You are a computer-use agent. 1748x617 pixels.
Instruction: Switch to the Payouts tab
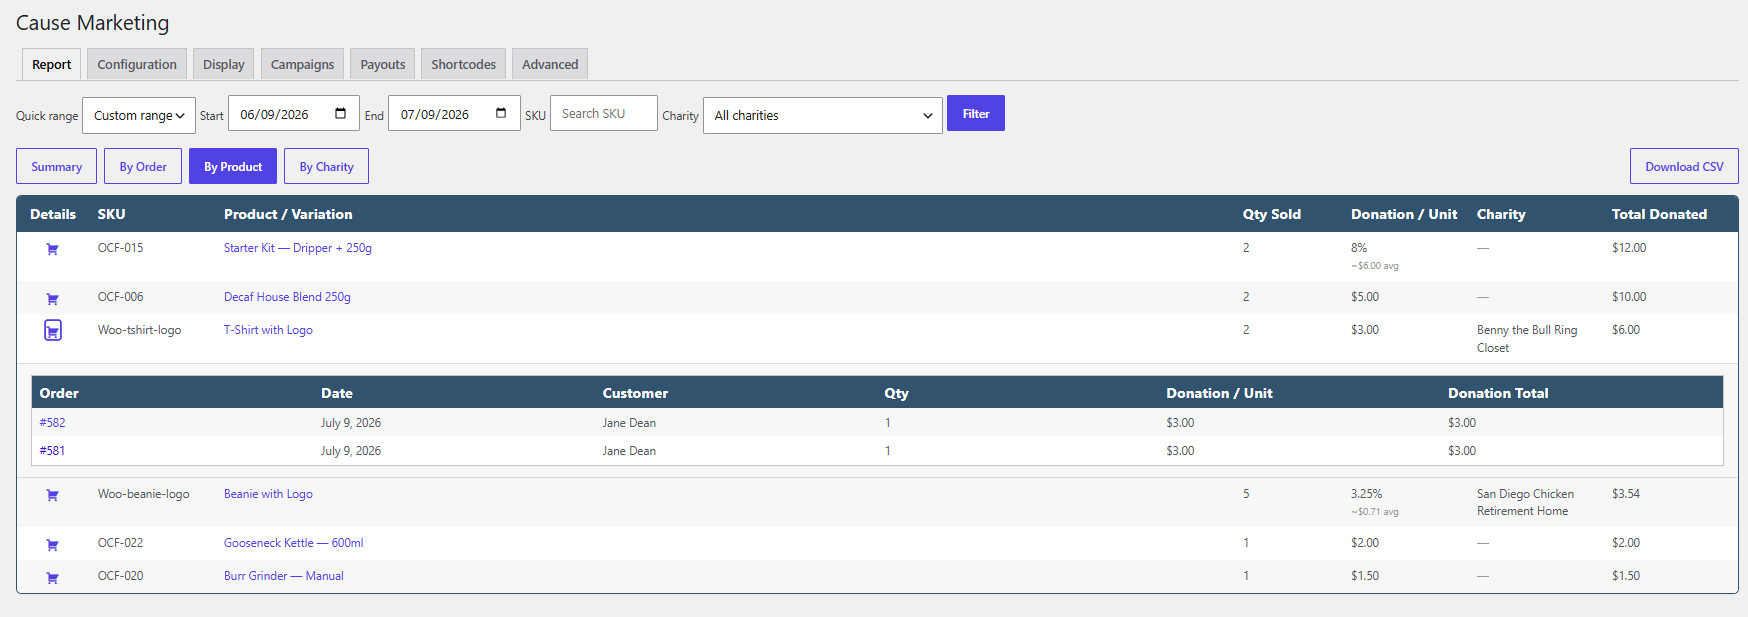[x=383, y=64]
